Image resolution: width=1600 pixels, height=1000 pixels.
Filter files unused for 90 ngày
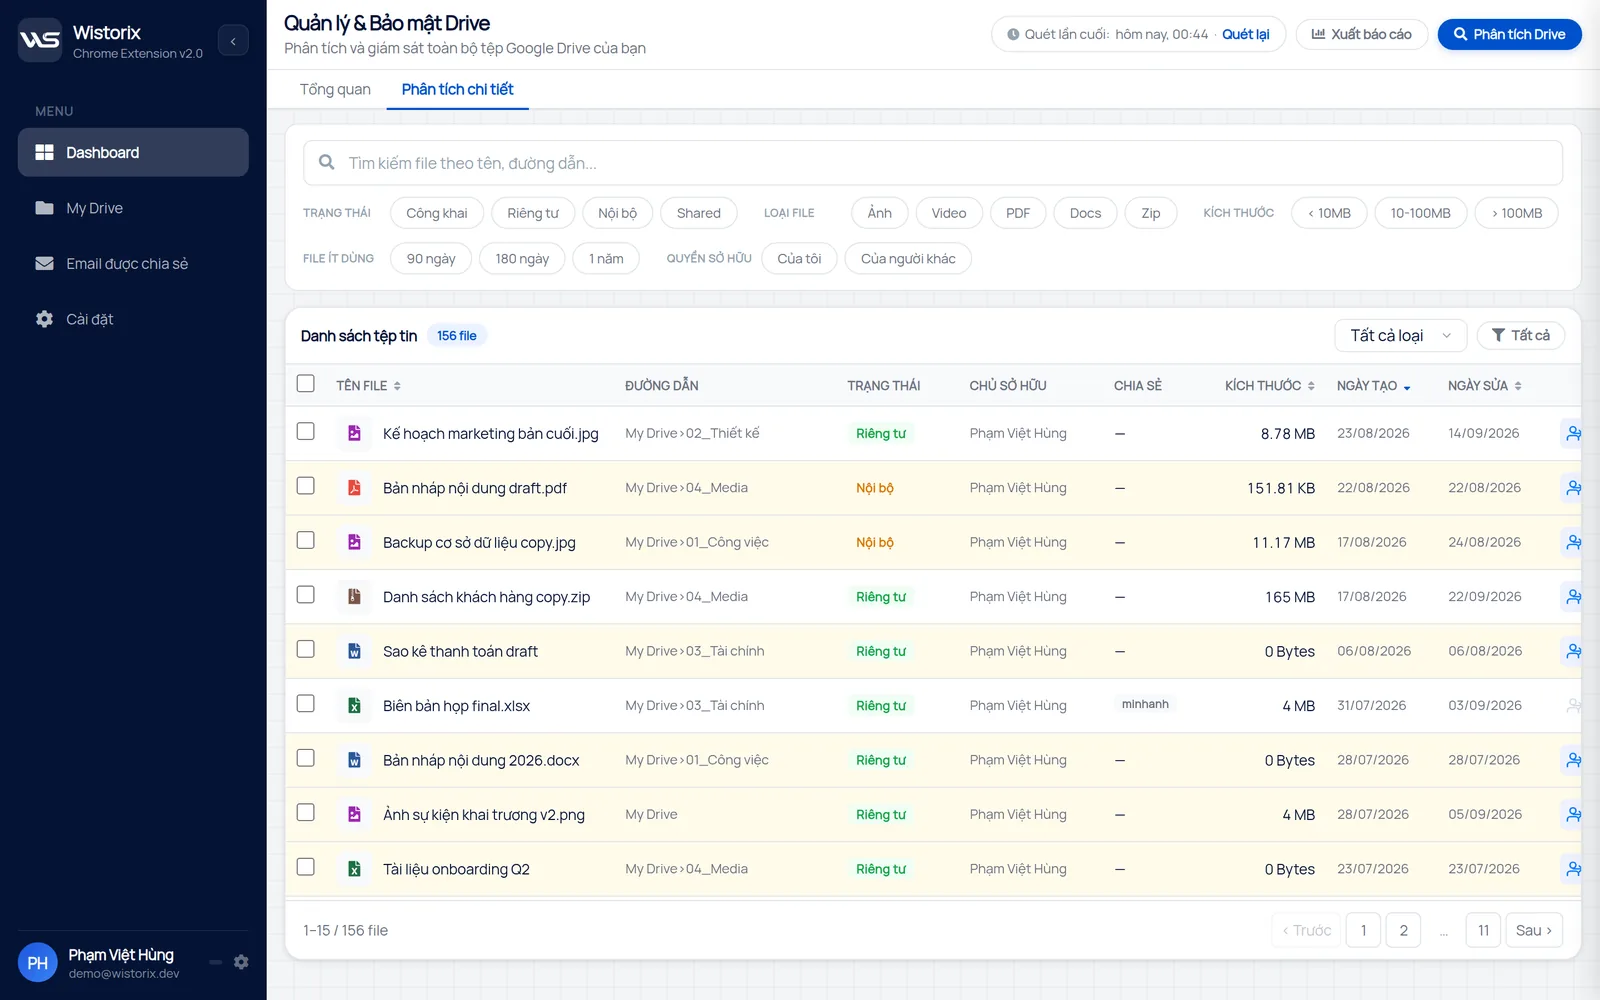click(431, 258)
